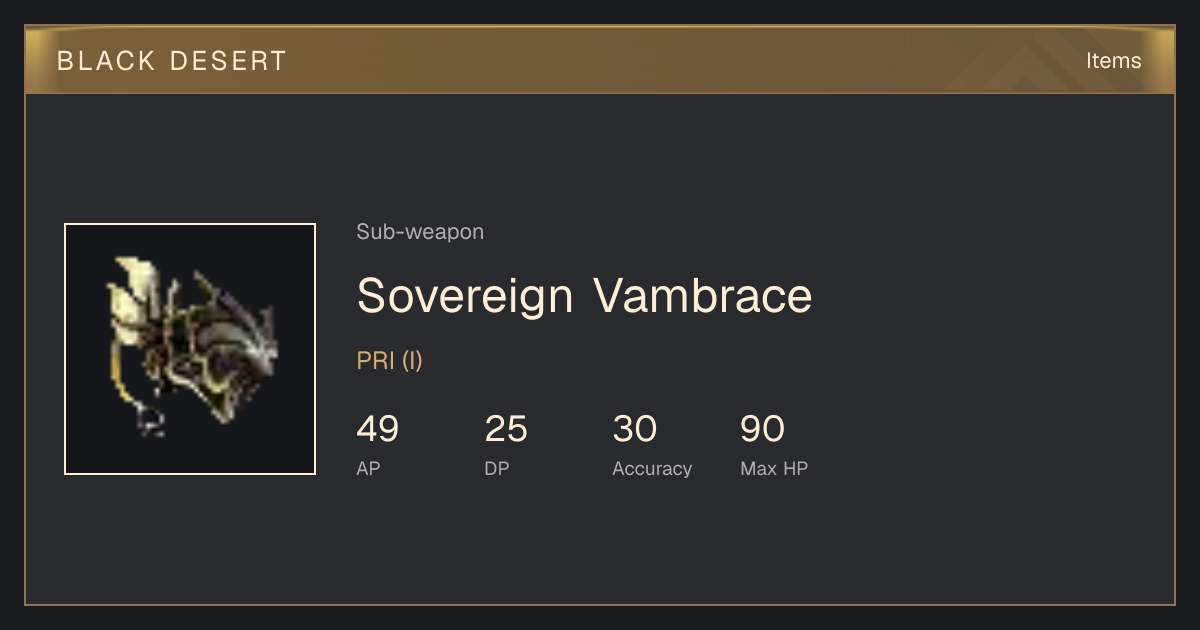
Task: Select the Sovereign Vambrace item name
Action: coord(584,296)
